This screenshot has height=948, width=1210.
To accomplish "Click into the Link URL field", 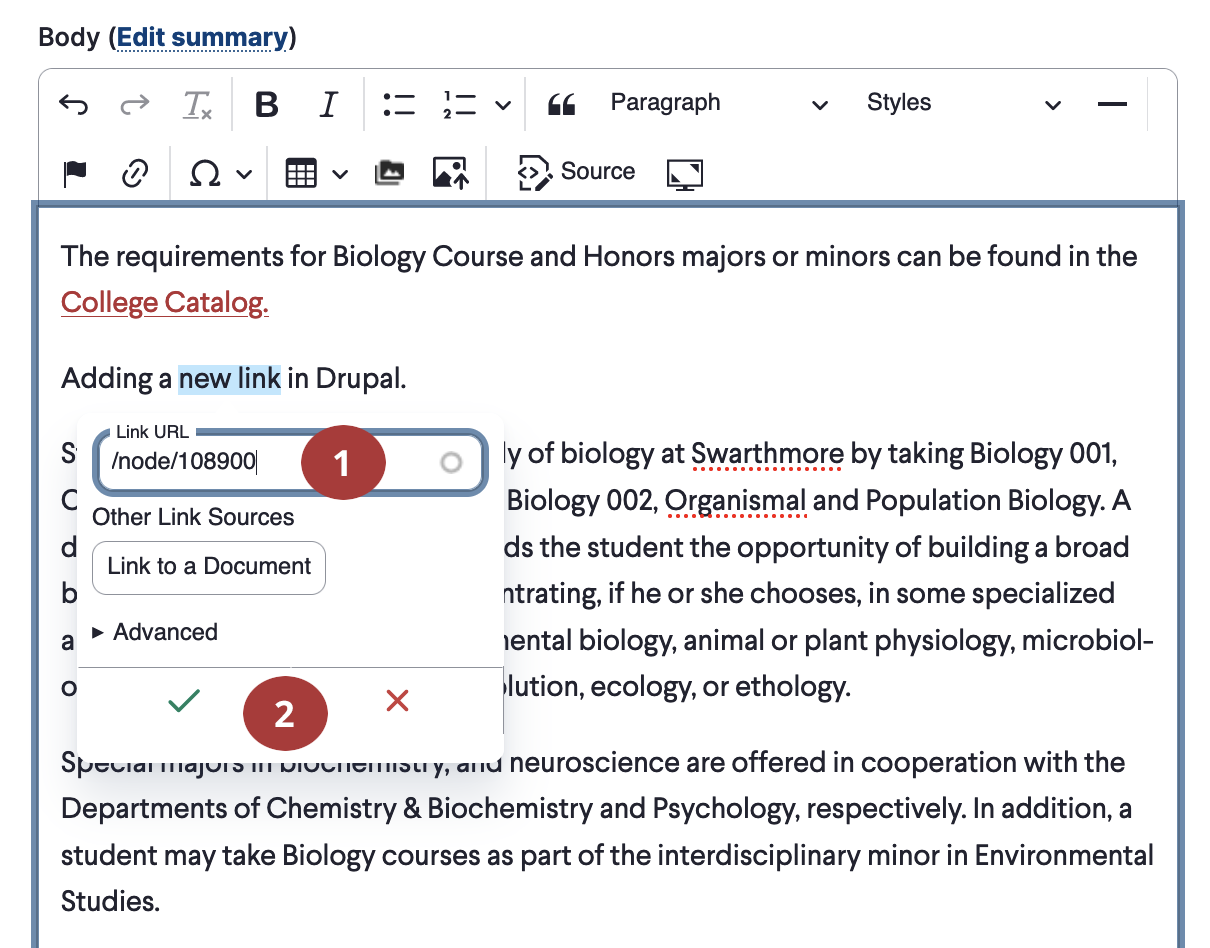I will (289, 461).
